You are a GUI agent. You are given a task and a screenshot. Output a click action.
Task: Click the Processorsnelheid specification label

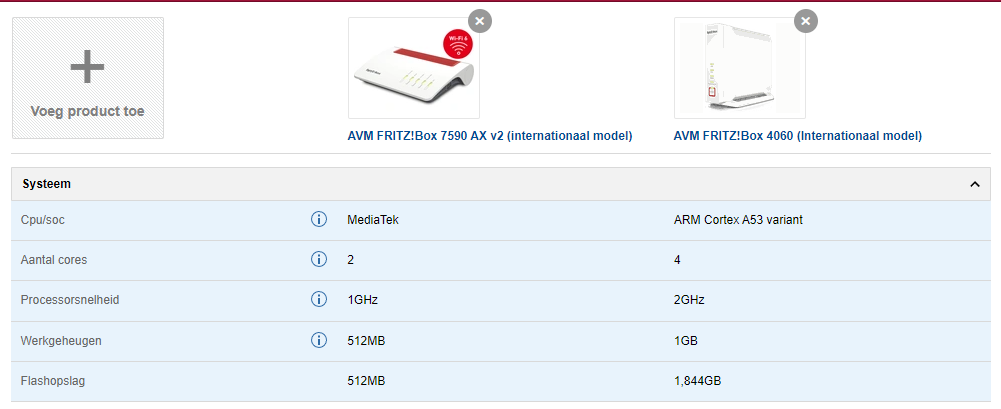point(69,300)
